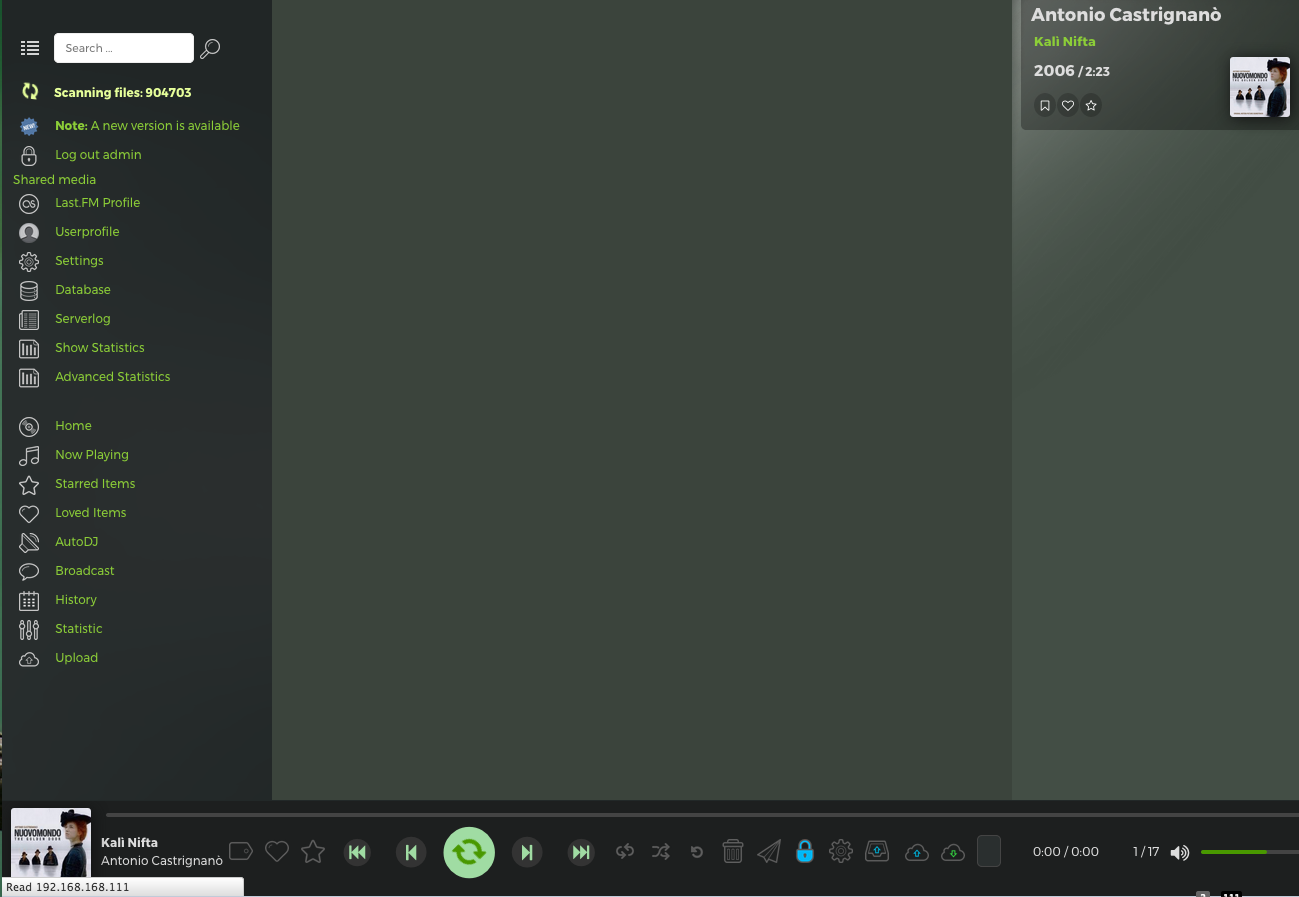Click the inbox tray icon in player bar

click(x=877, y=851)
